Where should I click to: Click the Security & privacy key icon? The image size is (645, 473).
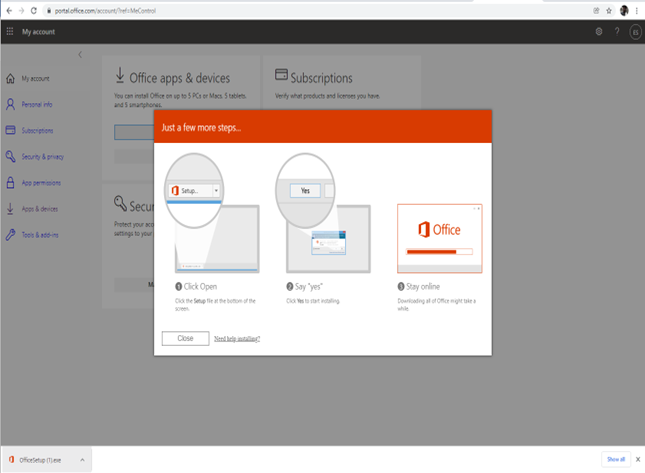pos(10,156)
